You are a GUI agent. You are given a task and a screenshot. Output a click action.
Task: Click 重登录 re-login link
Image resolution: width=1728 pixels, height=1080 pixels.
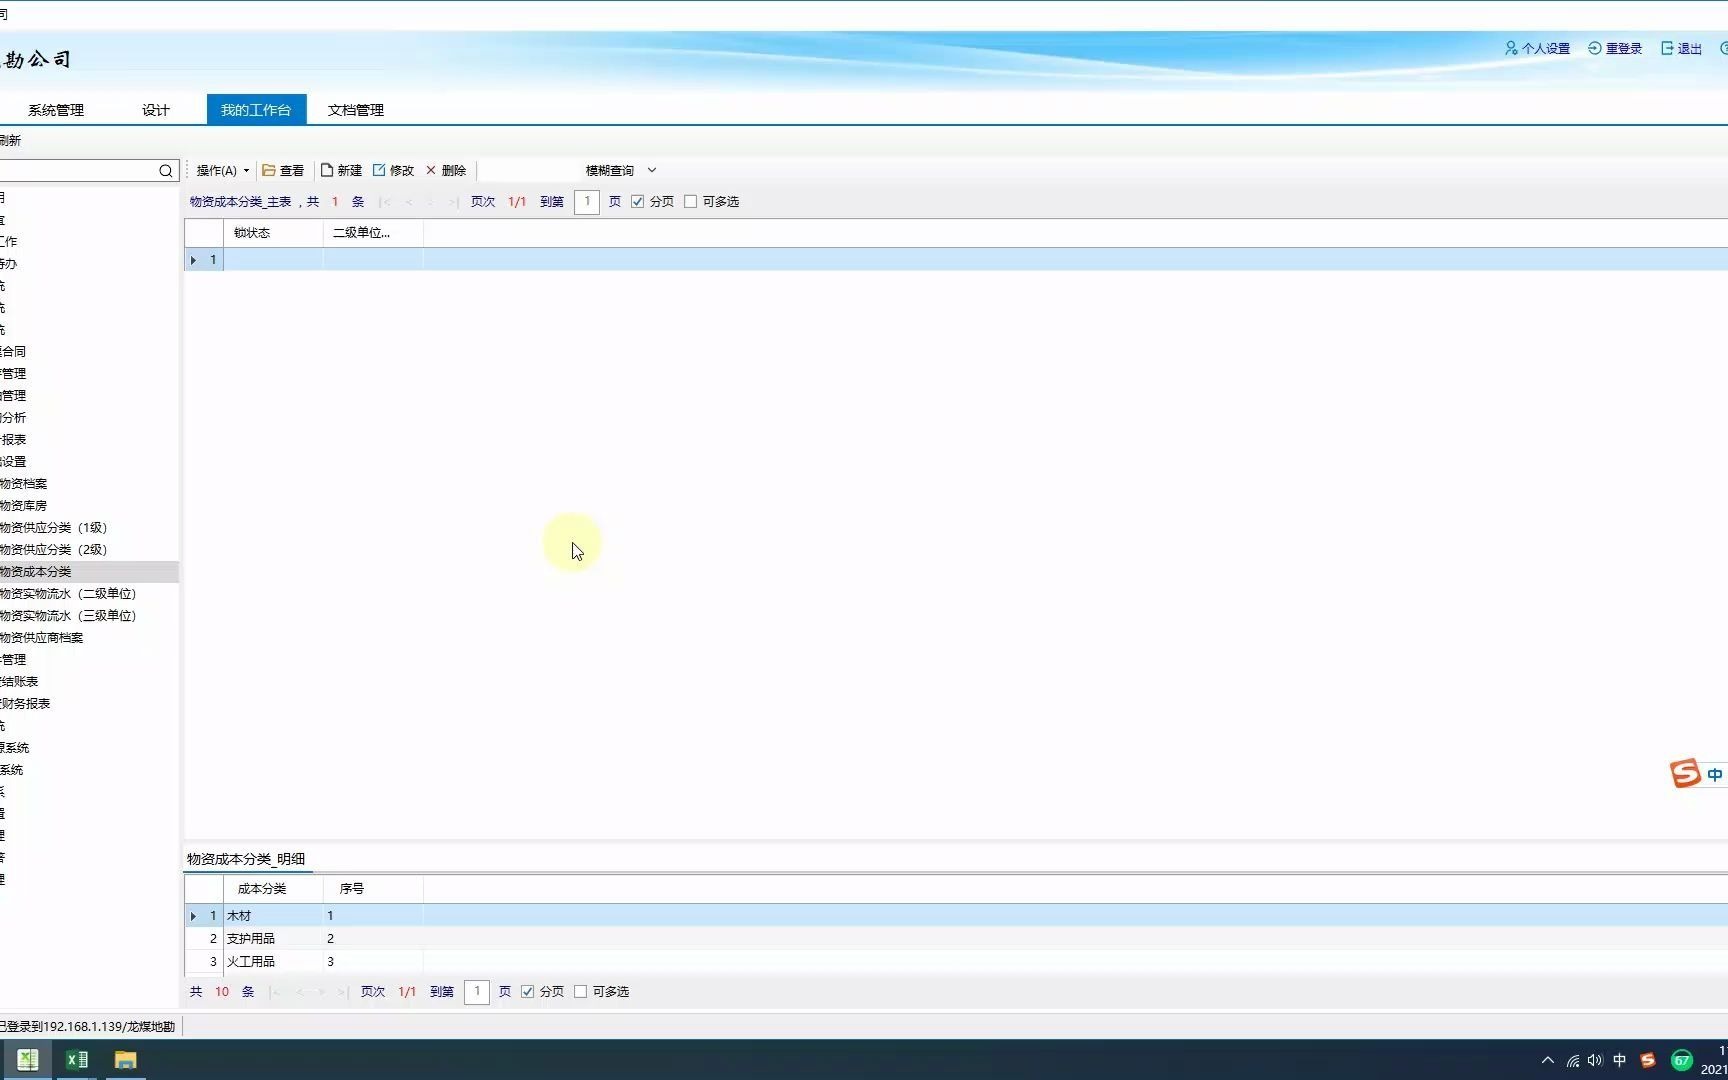pos(1615,48)
